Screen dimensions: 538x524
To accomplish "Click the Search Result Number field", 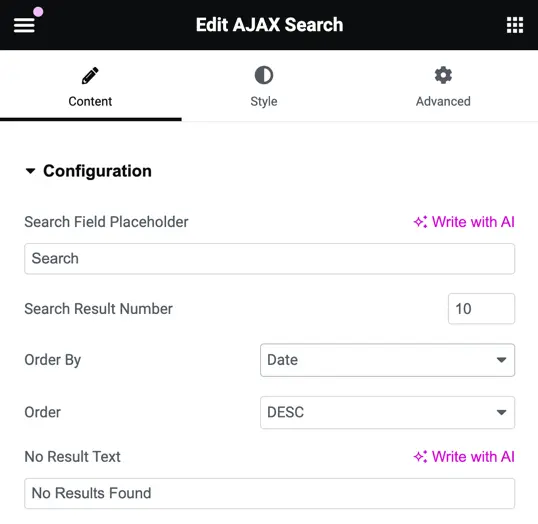I will (481, 309).
